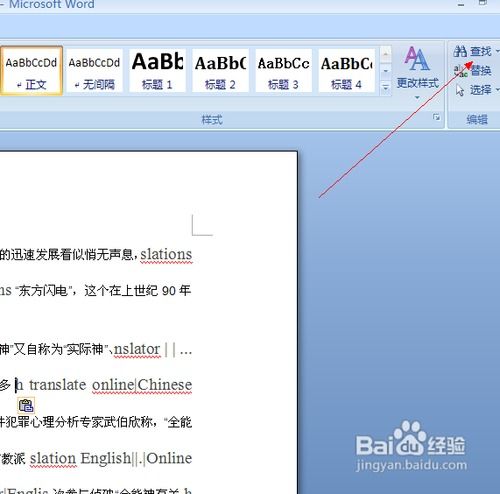500x494 pixels.
Task: Show the previous styles gallery row
Action: [x=386, y=54]
